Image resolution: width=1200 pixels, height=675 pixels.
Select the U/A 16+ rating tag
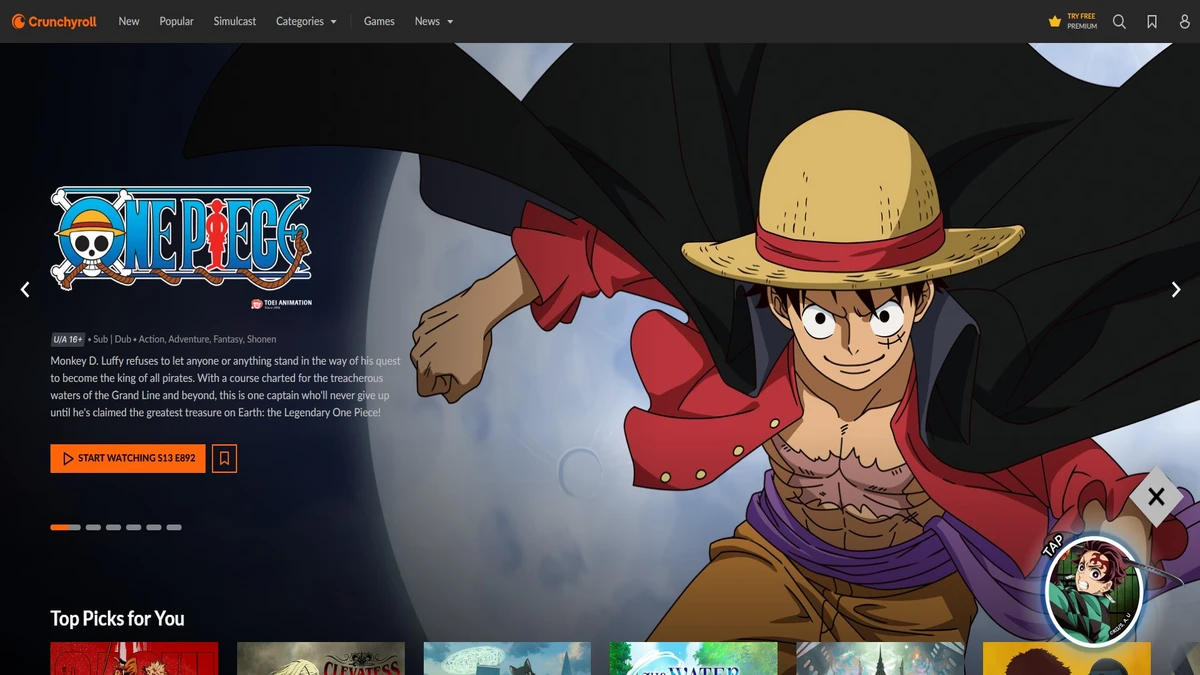tap(68, 339)
